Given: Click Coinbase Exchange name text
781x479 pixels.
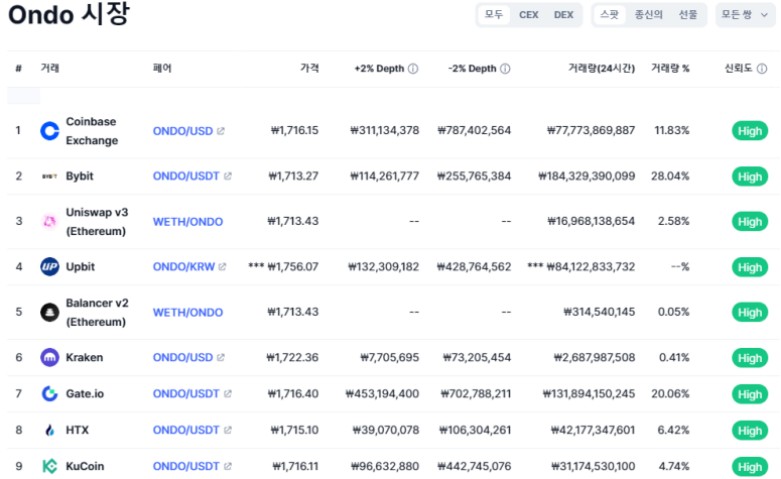Looking at the screenshot, I should [x=92, y=131].
